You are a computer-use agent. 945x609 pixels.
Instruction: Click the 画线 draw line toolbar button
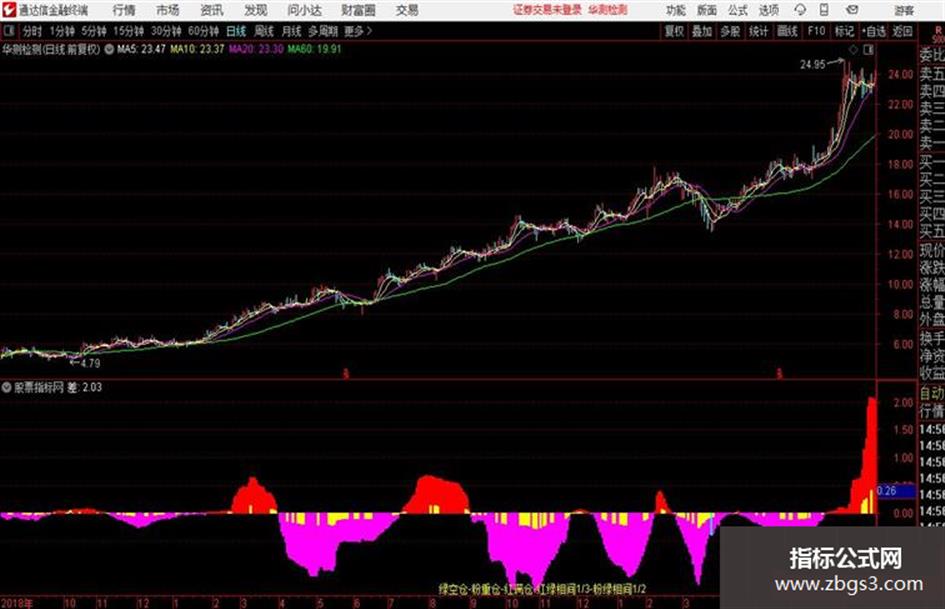pos(787,31)
